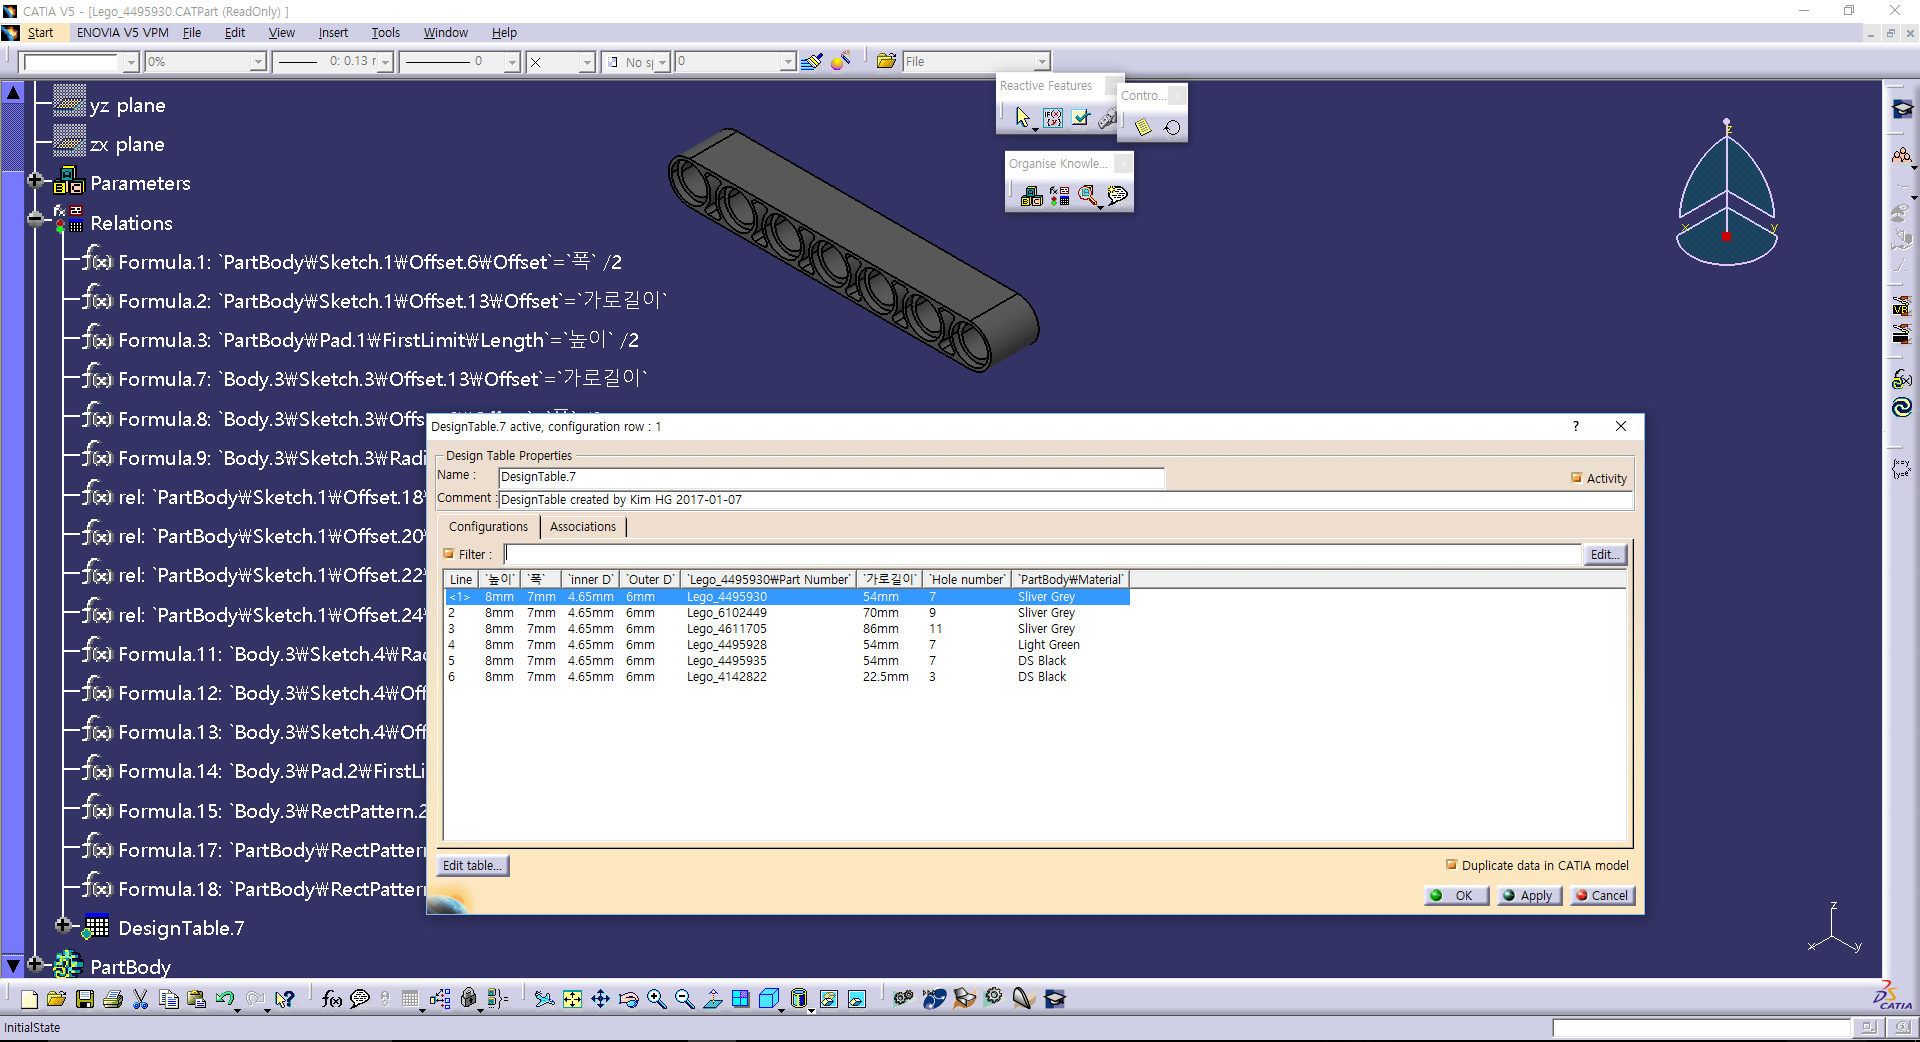Click the Paste icon

click(x=197, y=999)
